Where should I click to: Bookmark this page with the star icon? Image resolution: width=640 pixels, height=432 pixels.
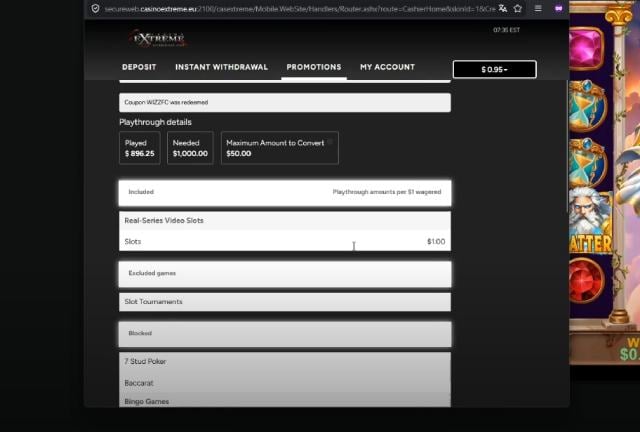tap(518, 9)
